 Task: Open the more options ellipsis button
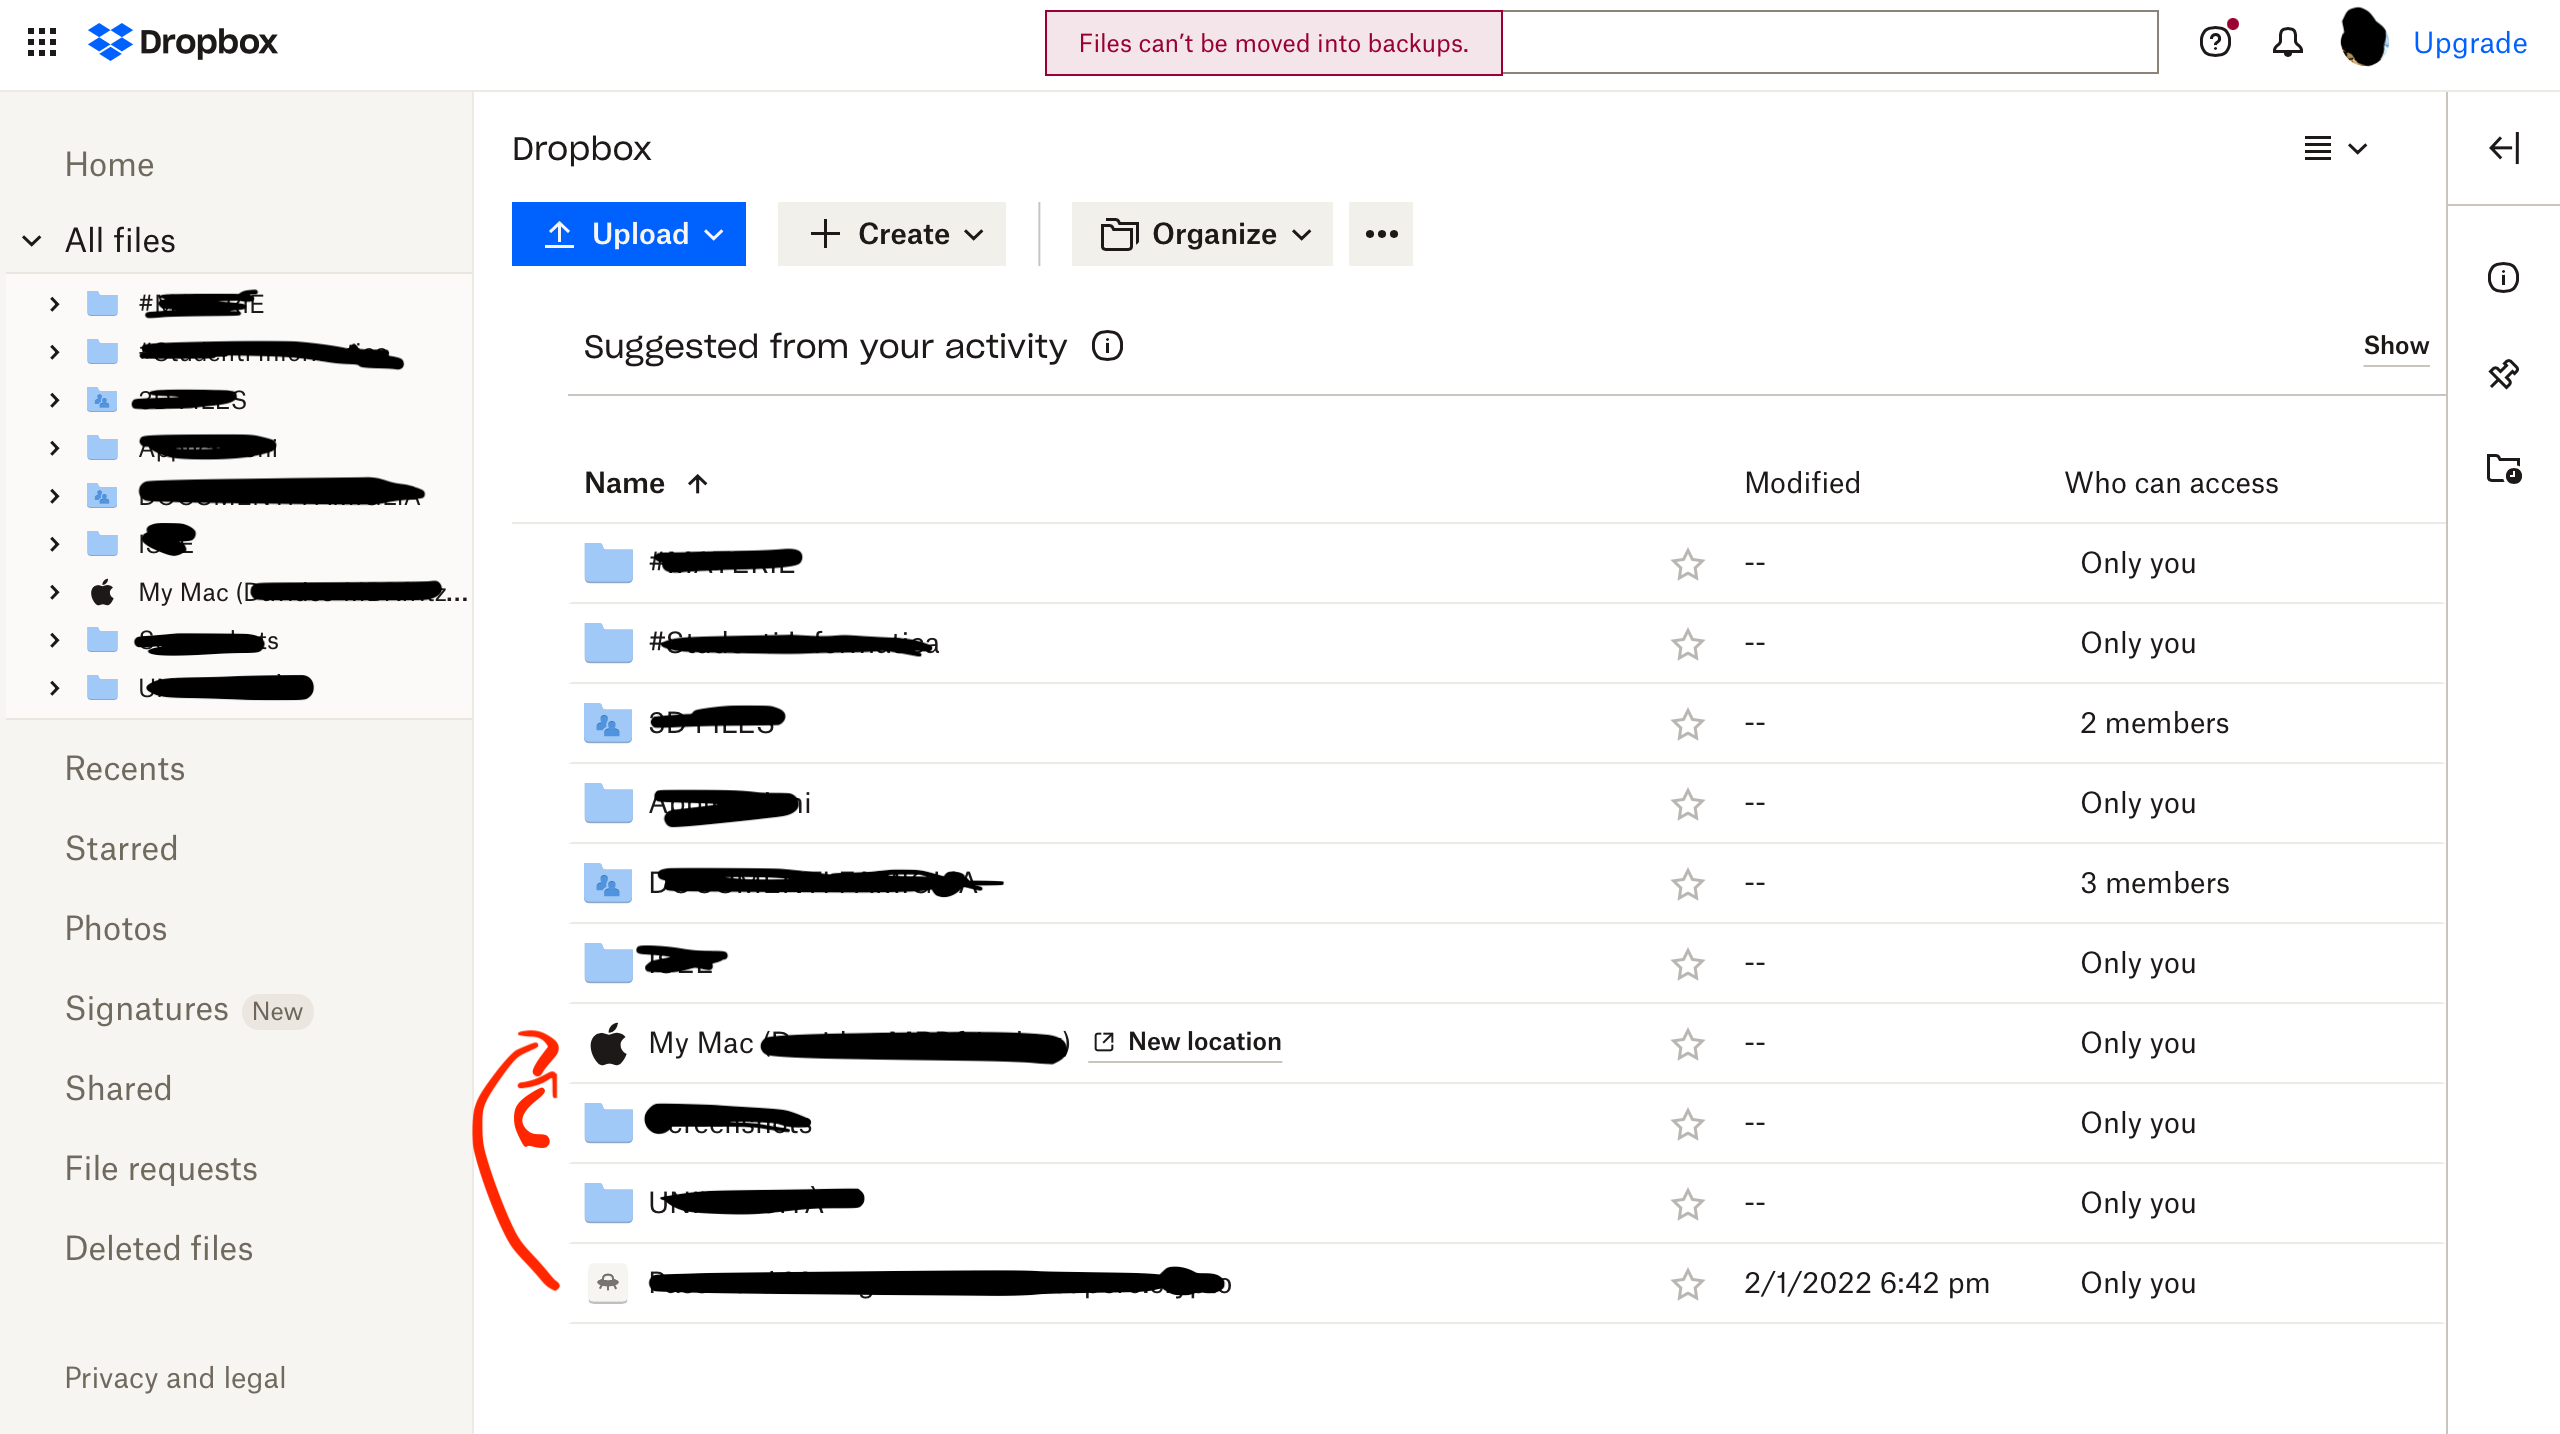pos(1381,234)
